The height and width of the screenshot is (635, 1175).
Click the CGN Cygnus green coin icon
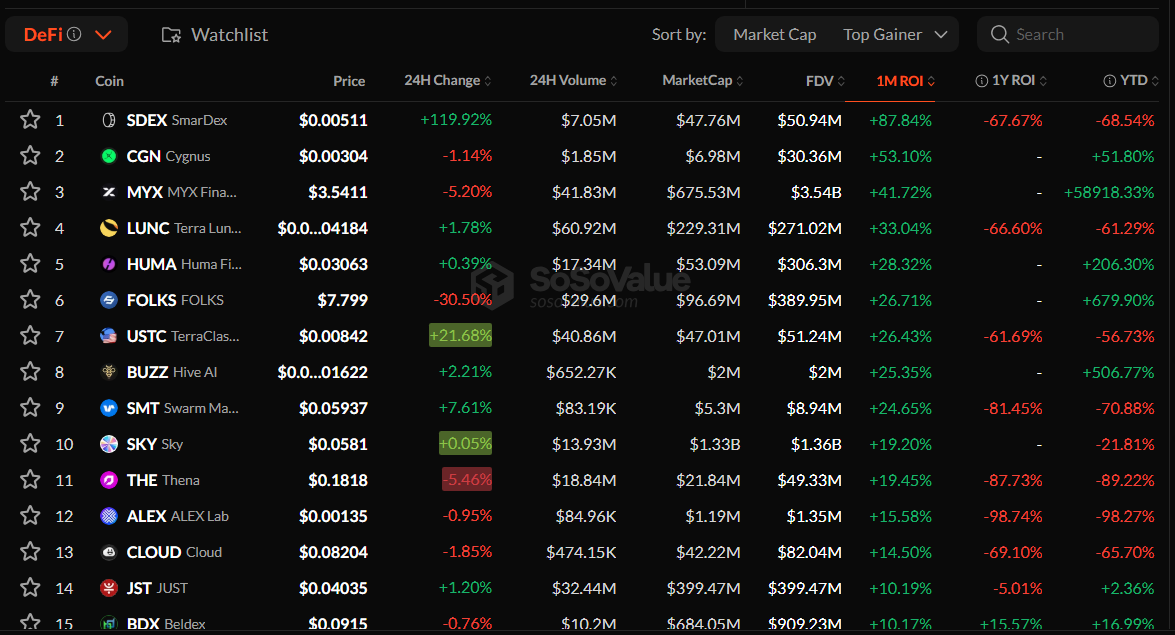point(109,156)
